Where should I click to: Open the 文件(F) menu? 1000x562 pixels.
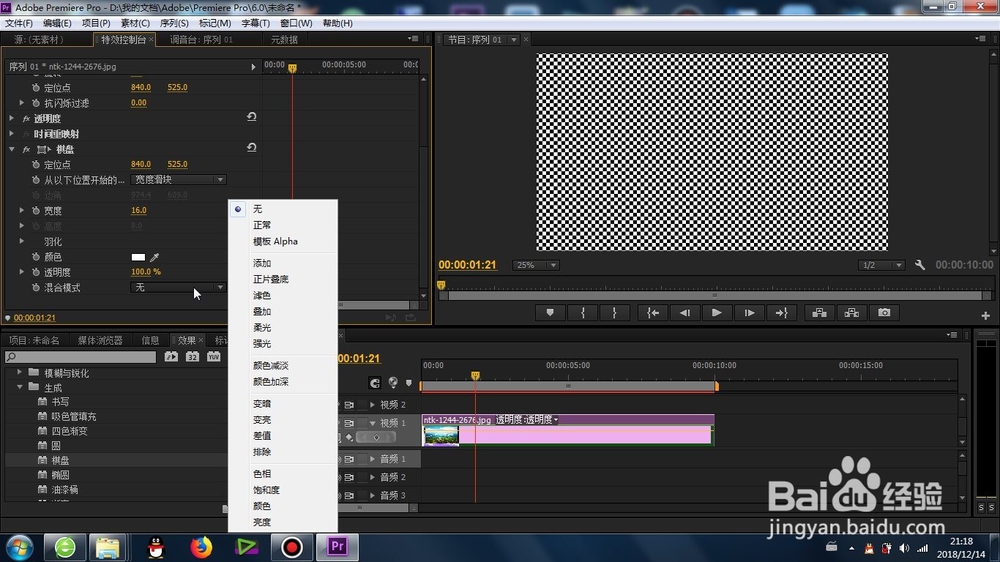click(18, 23)
